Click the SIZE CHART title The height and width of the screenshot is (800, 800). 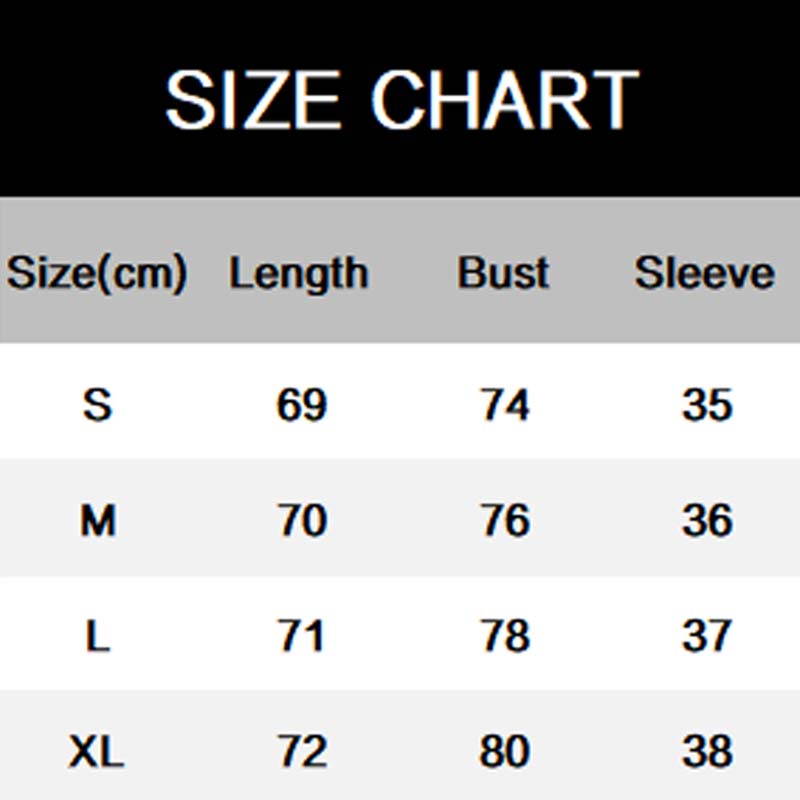pyautogui.click(x=401, y=100)
